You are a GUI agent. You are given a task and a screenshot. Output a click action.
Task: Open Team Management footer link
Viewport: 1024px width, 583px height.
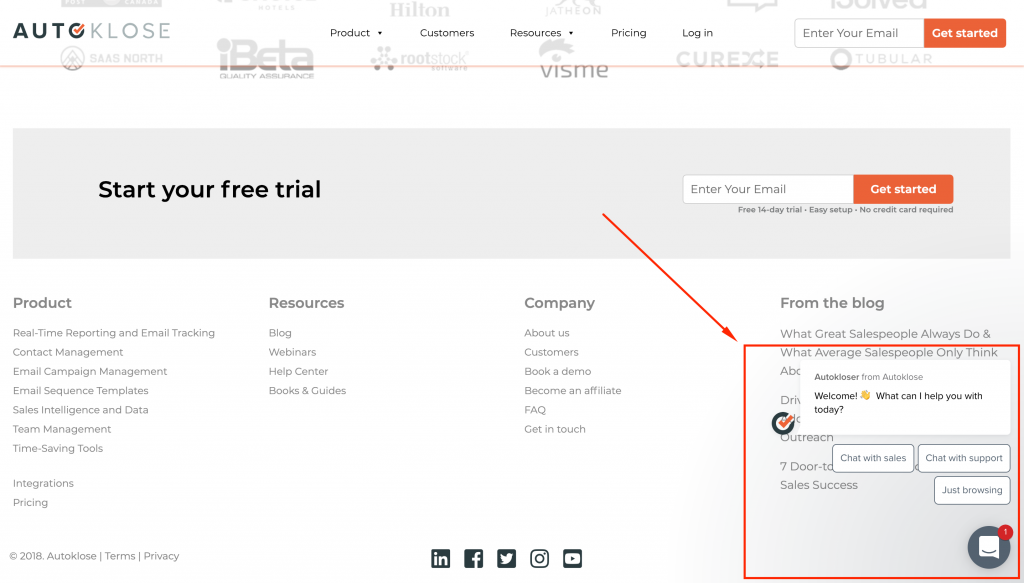[62, 430]
